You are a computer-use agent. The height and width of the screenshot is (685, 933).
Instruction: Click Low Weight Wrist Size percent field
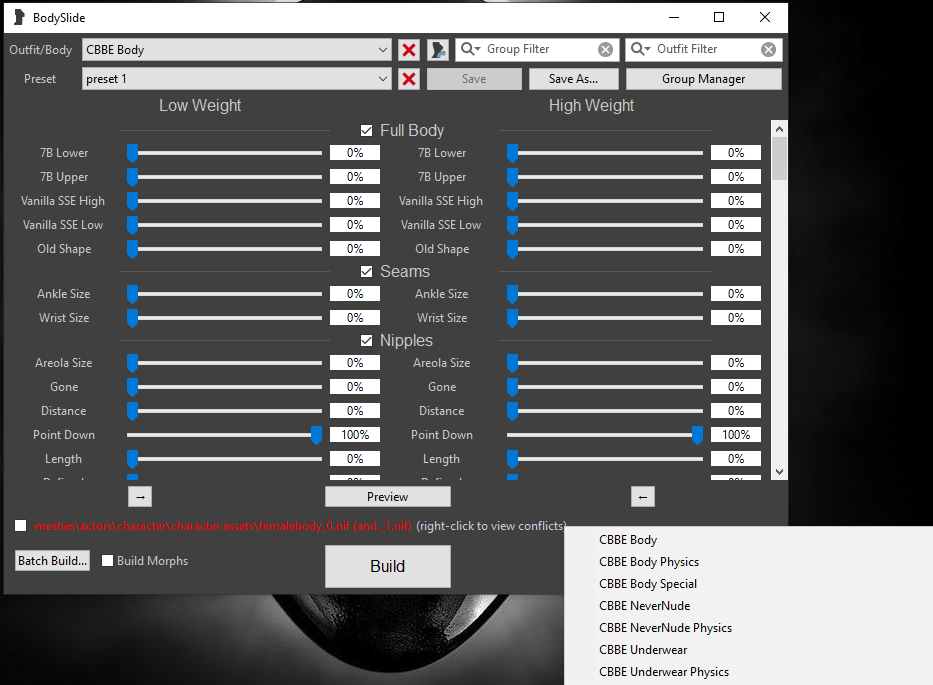pyautogui.click(x=355, y=318)
